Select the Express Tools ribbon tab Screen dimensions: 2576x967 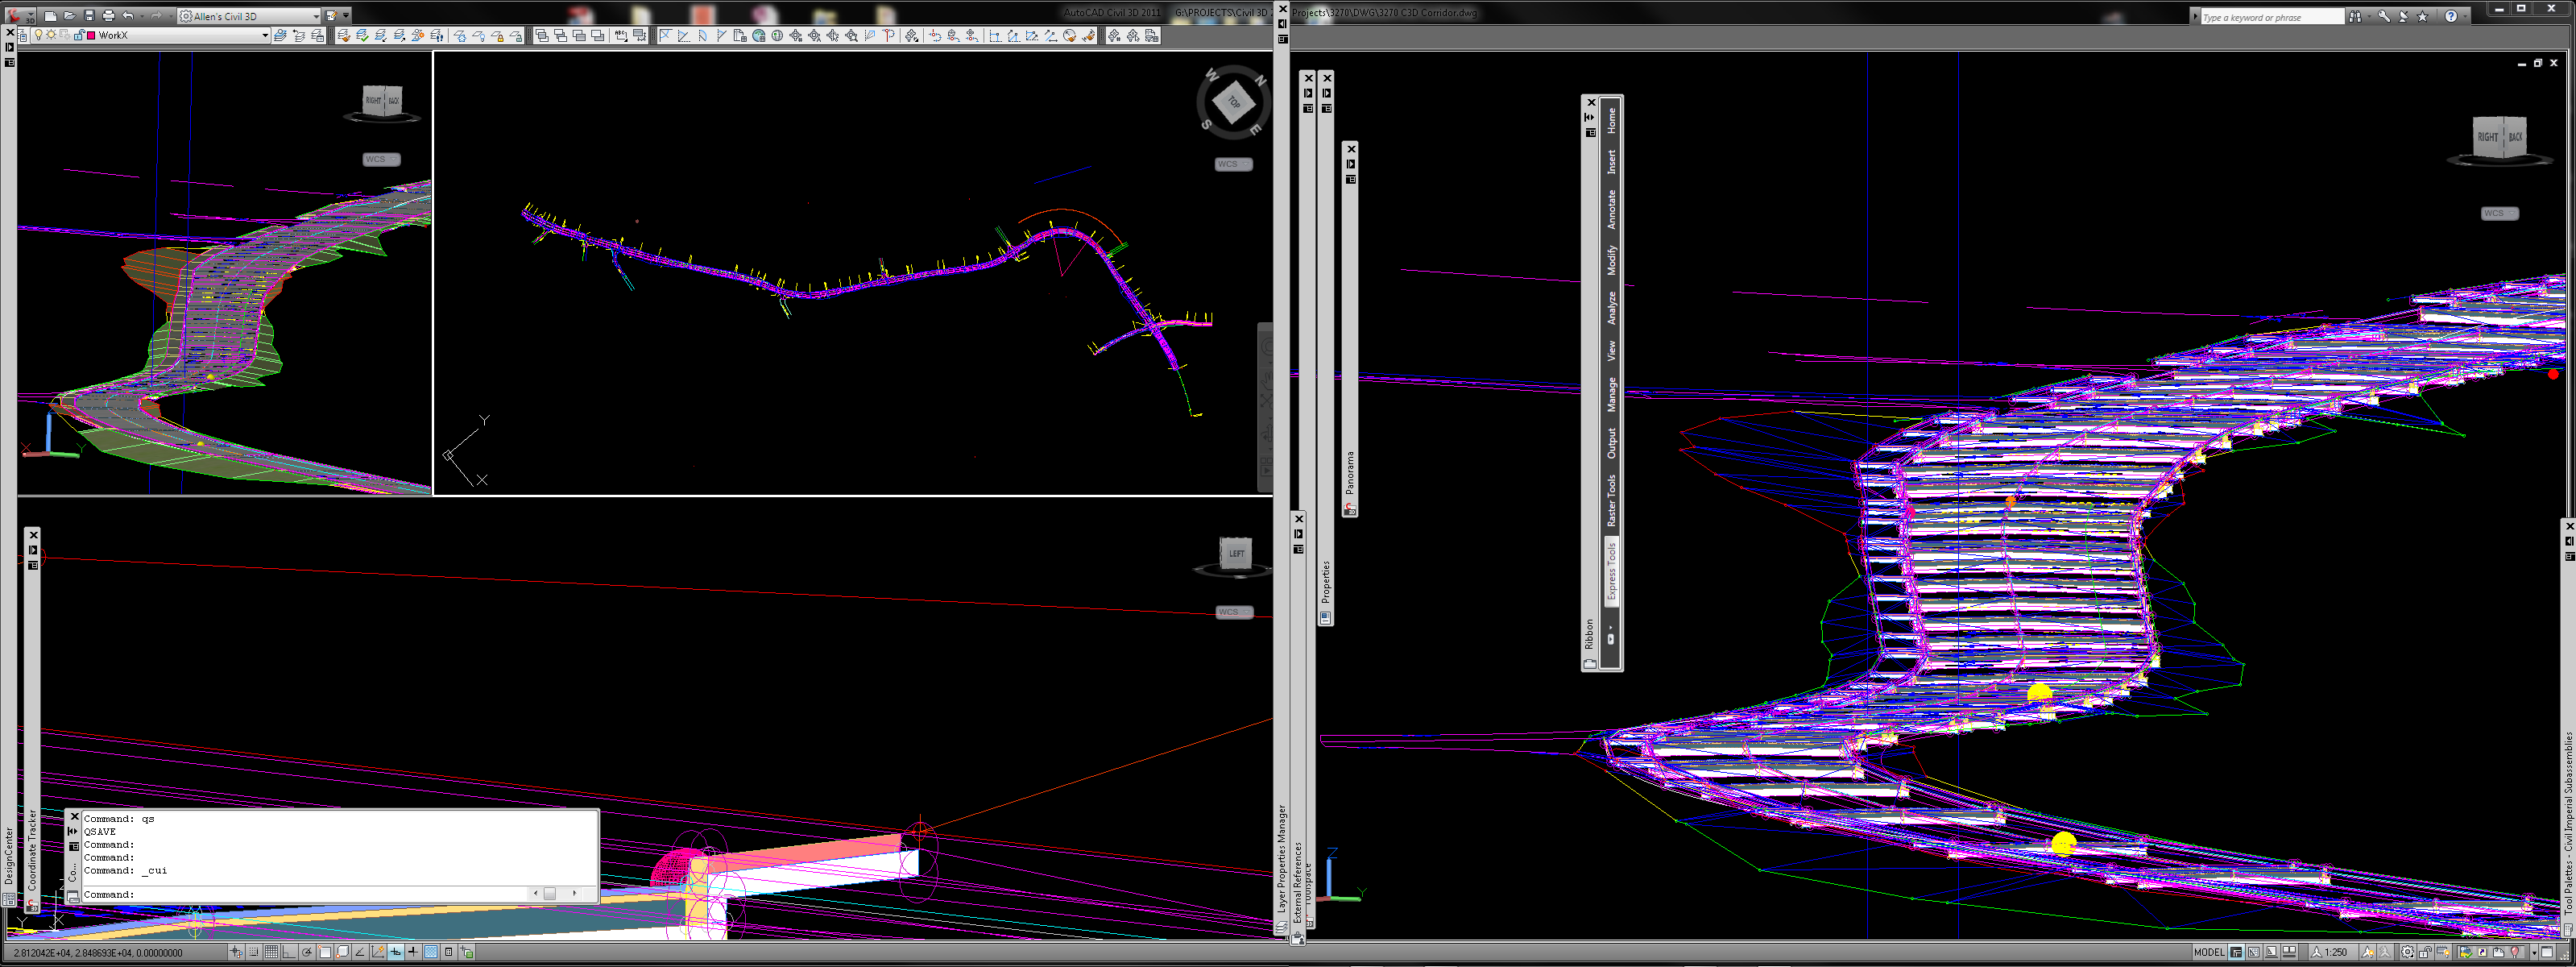tap(1611, 571)
